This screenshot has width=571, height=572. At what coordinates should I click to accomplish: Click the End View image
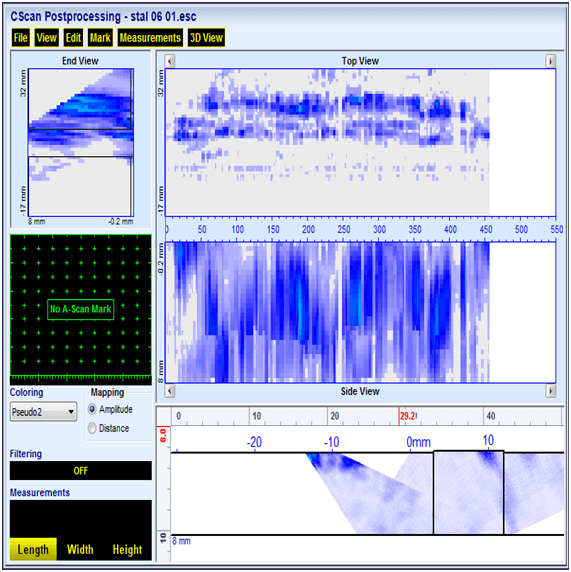(x=81, y=142)
